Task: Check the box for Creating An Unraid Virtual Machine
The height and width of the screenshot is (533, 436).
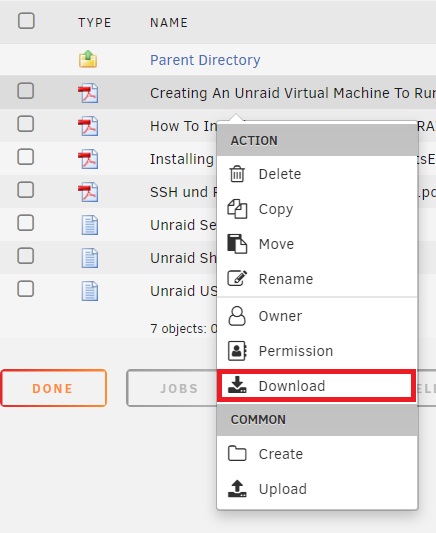Action: 25,91
